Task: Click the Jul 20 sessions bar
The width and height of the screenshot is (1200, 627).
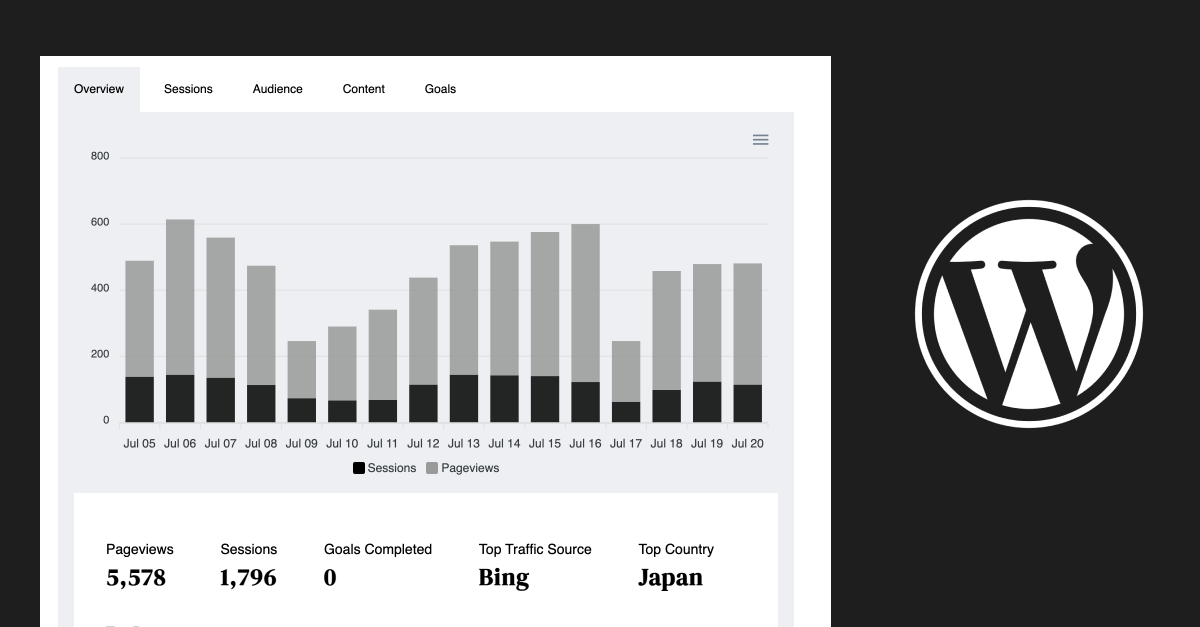Action: (x=747, y=403)
